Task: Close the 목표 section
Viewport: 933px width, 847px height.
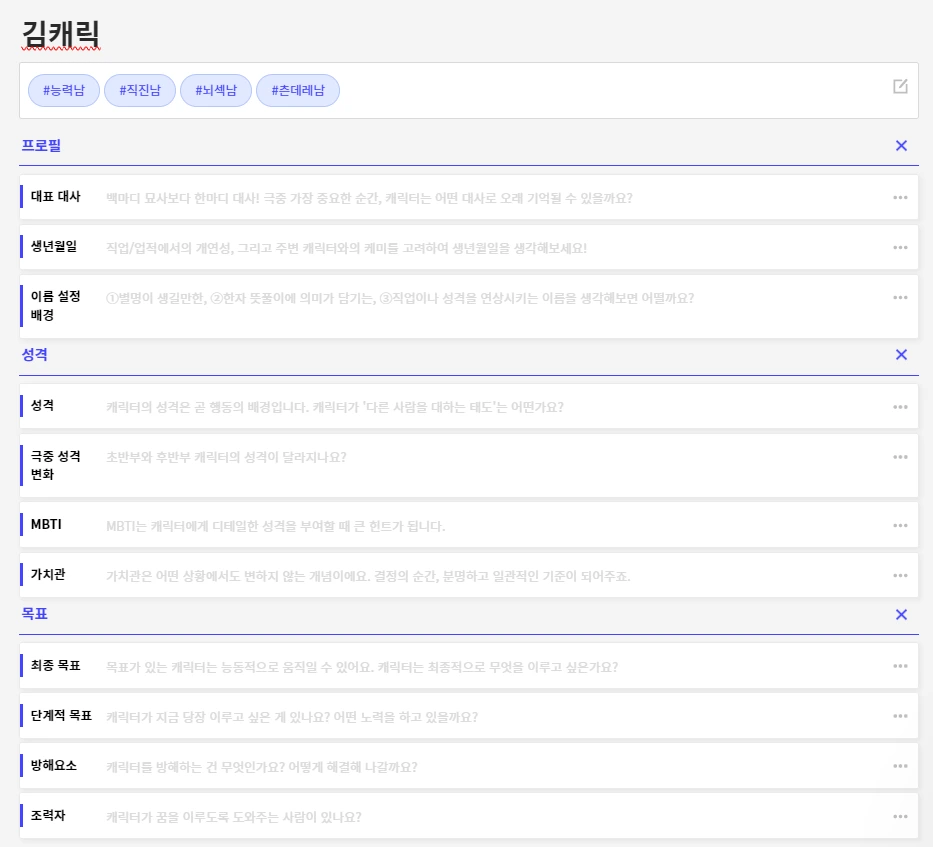Action: tap(901, 614)
